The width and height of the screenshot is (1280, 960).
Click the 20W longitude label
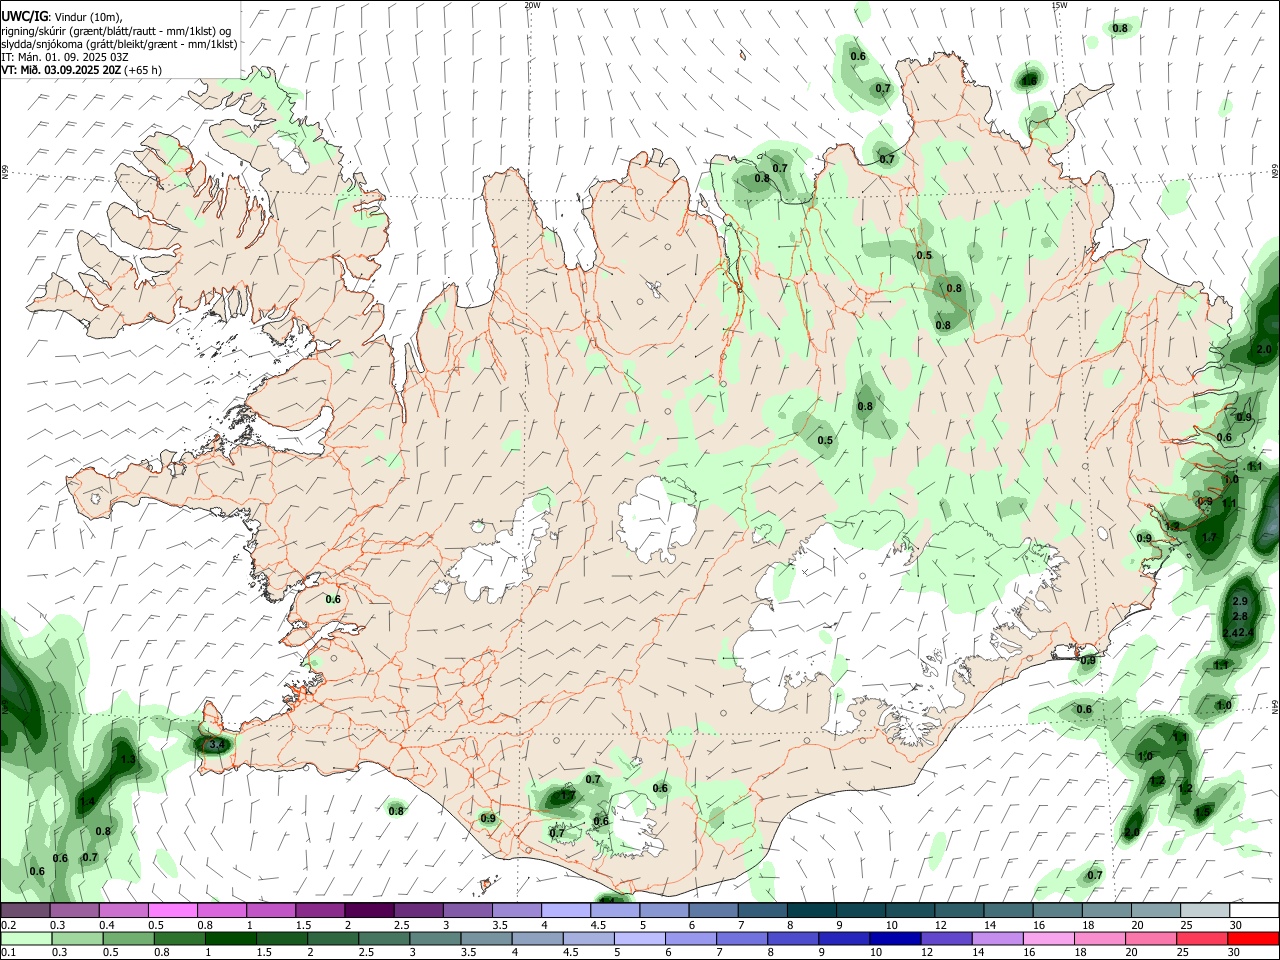(532, 5)
